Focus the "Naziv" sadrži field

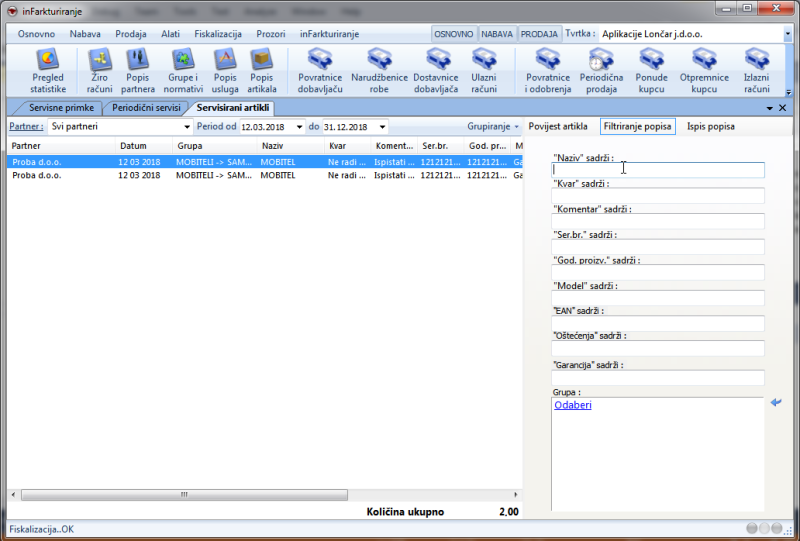tap(658, 170)
